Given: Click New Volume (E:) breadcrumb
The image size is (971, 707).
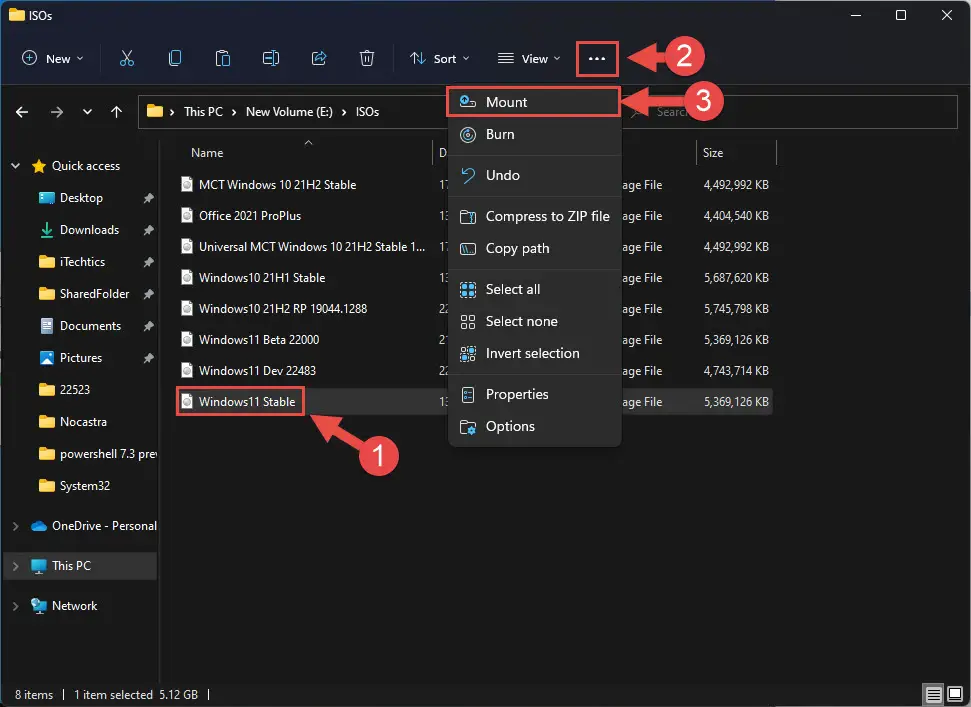Looking at the screenshot, I should click(289, 112).
